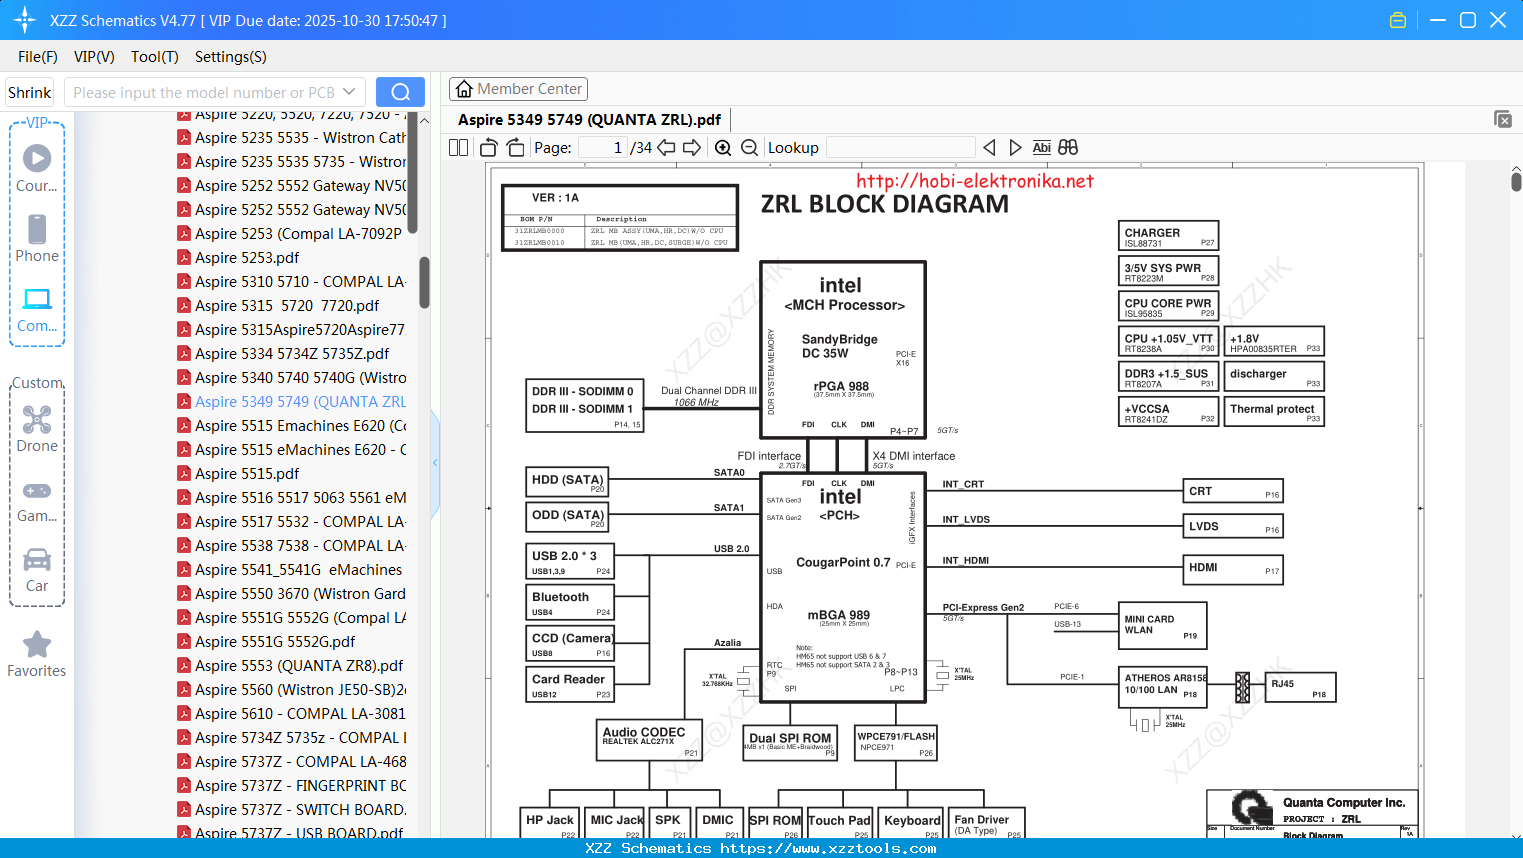This screenshot has width=1523, height=858.
Task: Select the Aspire 5349 5749 (QUANTA ZRL).pdf tab
Action: (x=589, y=120)
